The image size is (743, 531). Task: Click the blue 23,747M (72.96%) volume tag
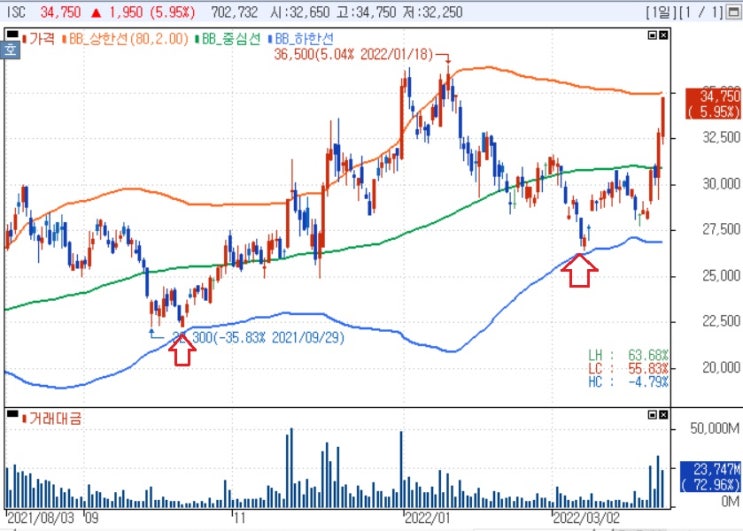[x=710, y=477]
